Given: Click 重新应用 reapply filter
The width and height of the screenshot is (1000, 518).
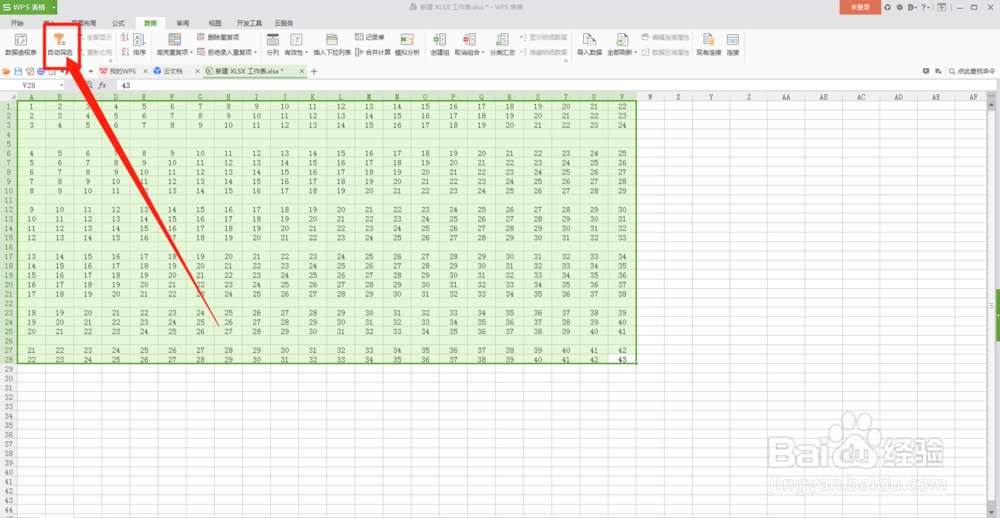Looking at the screenshot, I should click(95, 52).
